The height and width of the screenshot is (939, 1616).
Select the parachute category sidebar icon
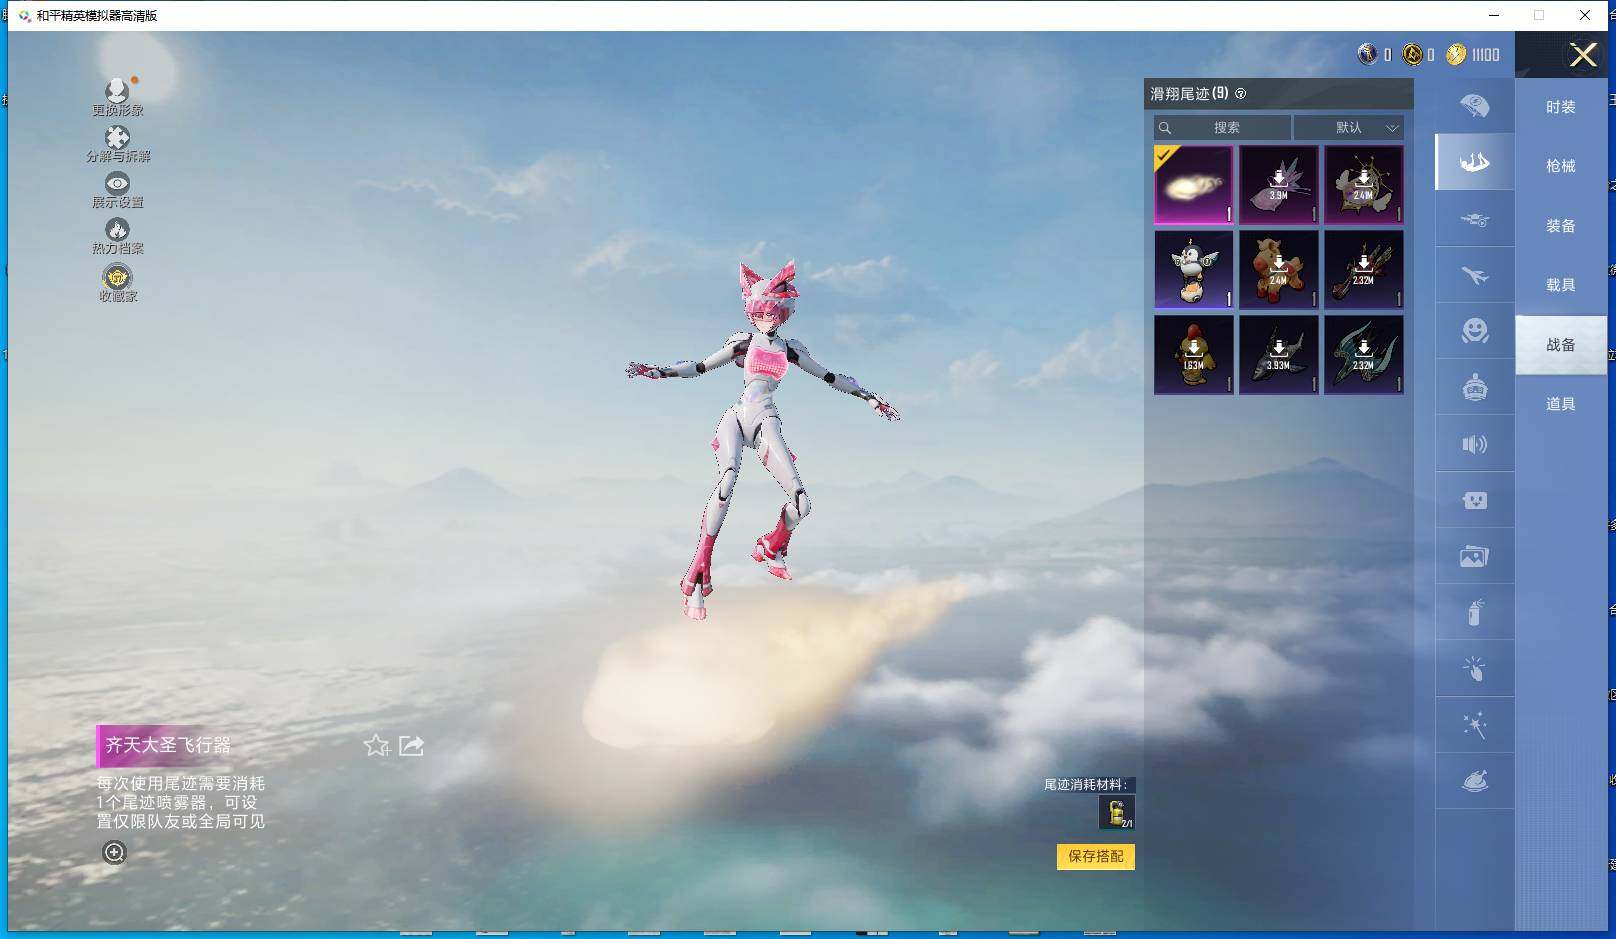(1474, 105)
